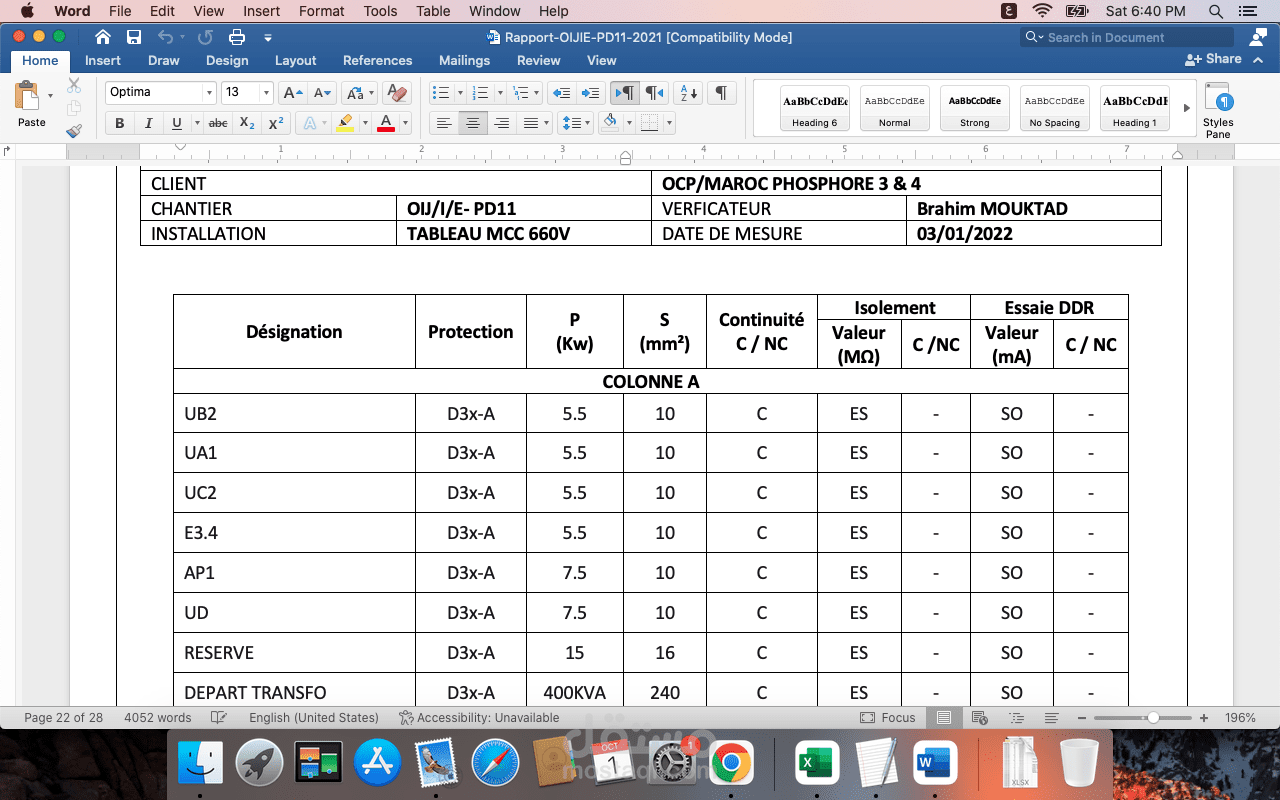Toggle italic formatting
This screenshot has height=800, width=1280.
click(148, 124)
